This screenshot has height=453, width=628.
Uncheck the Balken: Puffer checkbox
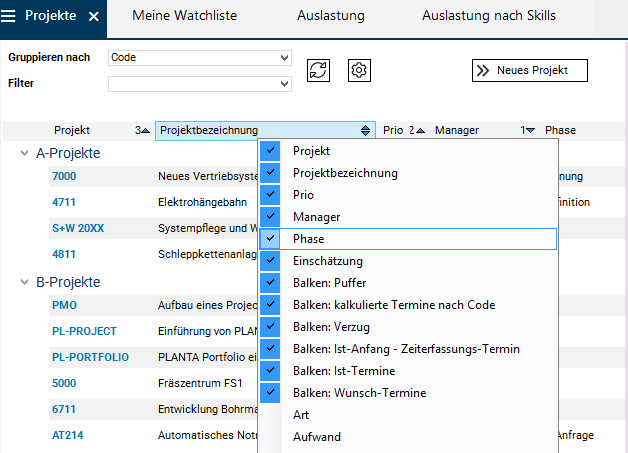(270, 283)
